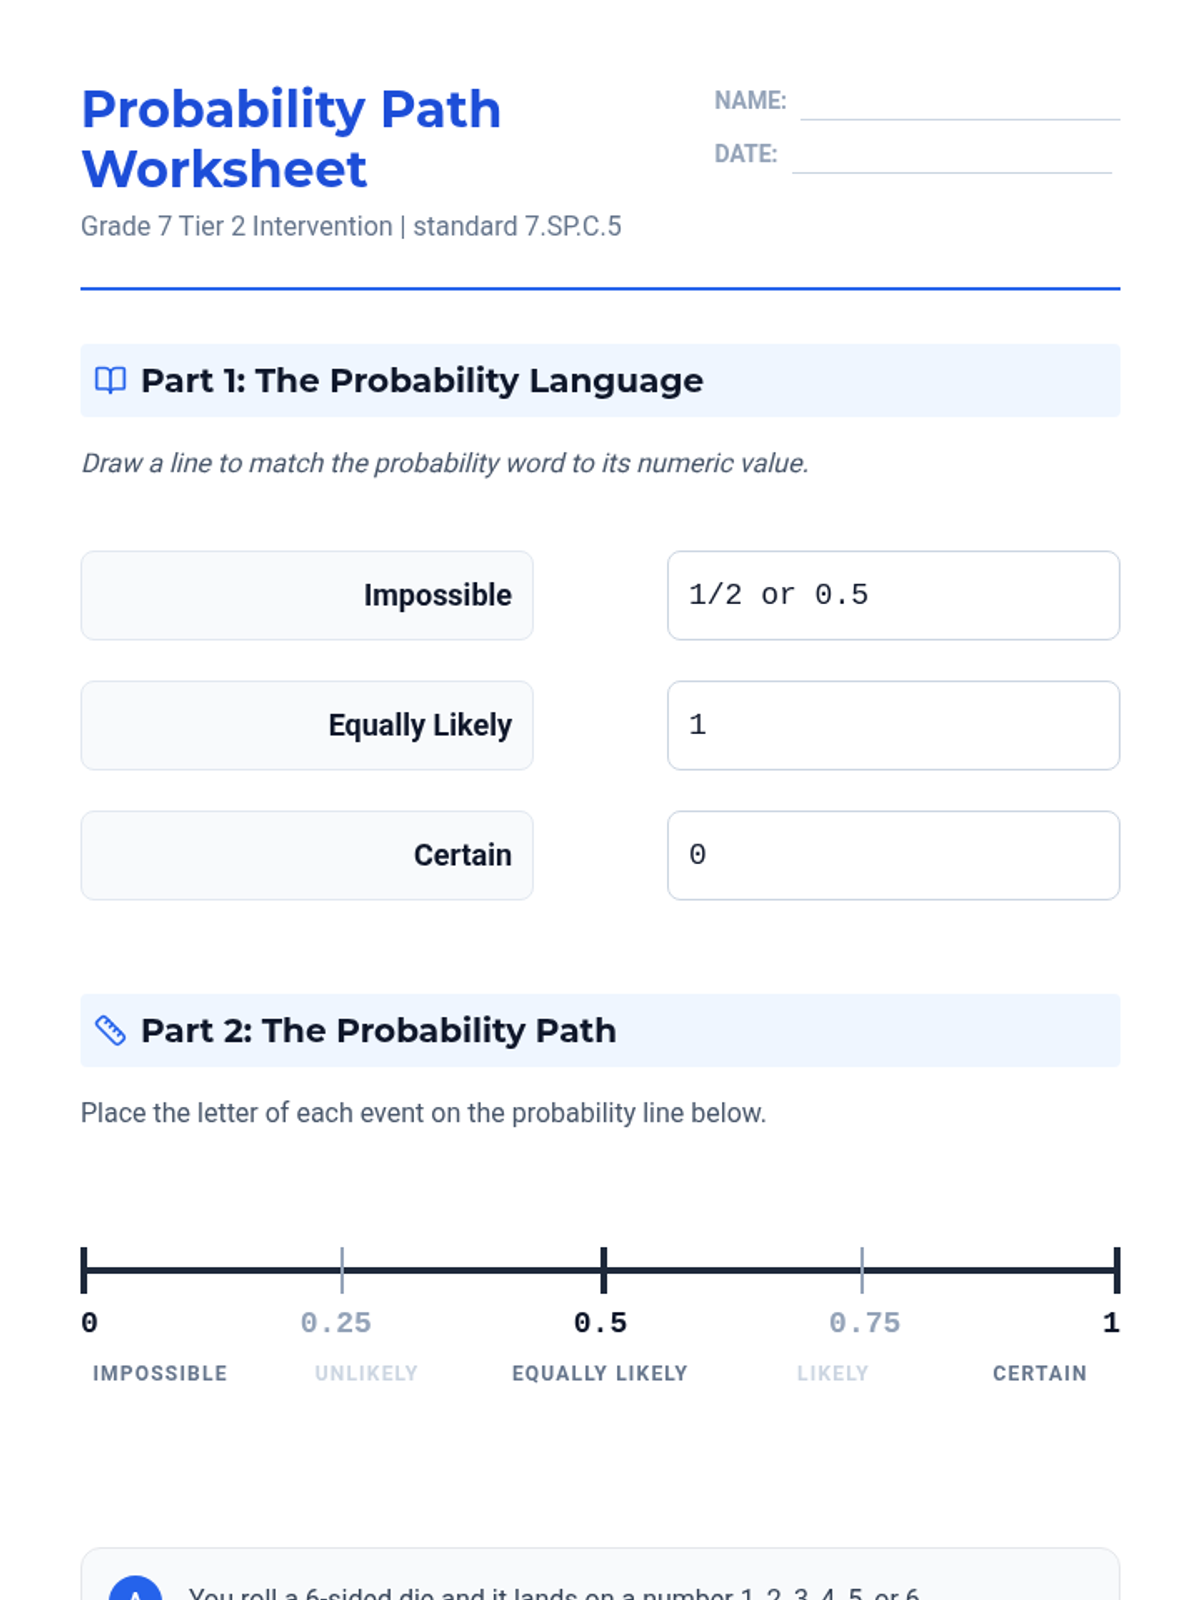Select the '1/2 or 0.5' value box
The width and height of the screenshot is (1200, 1600).
click(x=894, y=595)
